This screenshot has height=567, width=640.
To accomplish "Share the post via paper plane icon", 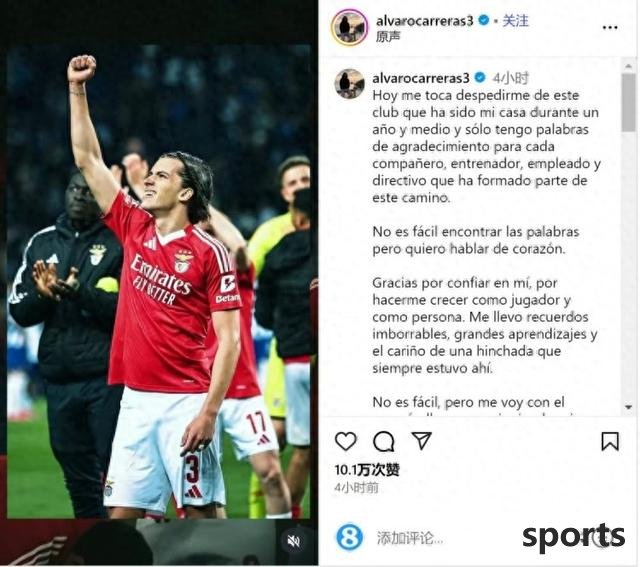I will click(422, 441).
